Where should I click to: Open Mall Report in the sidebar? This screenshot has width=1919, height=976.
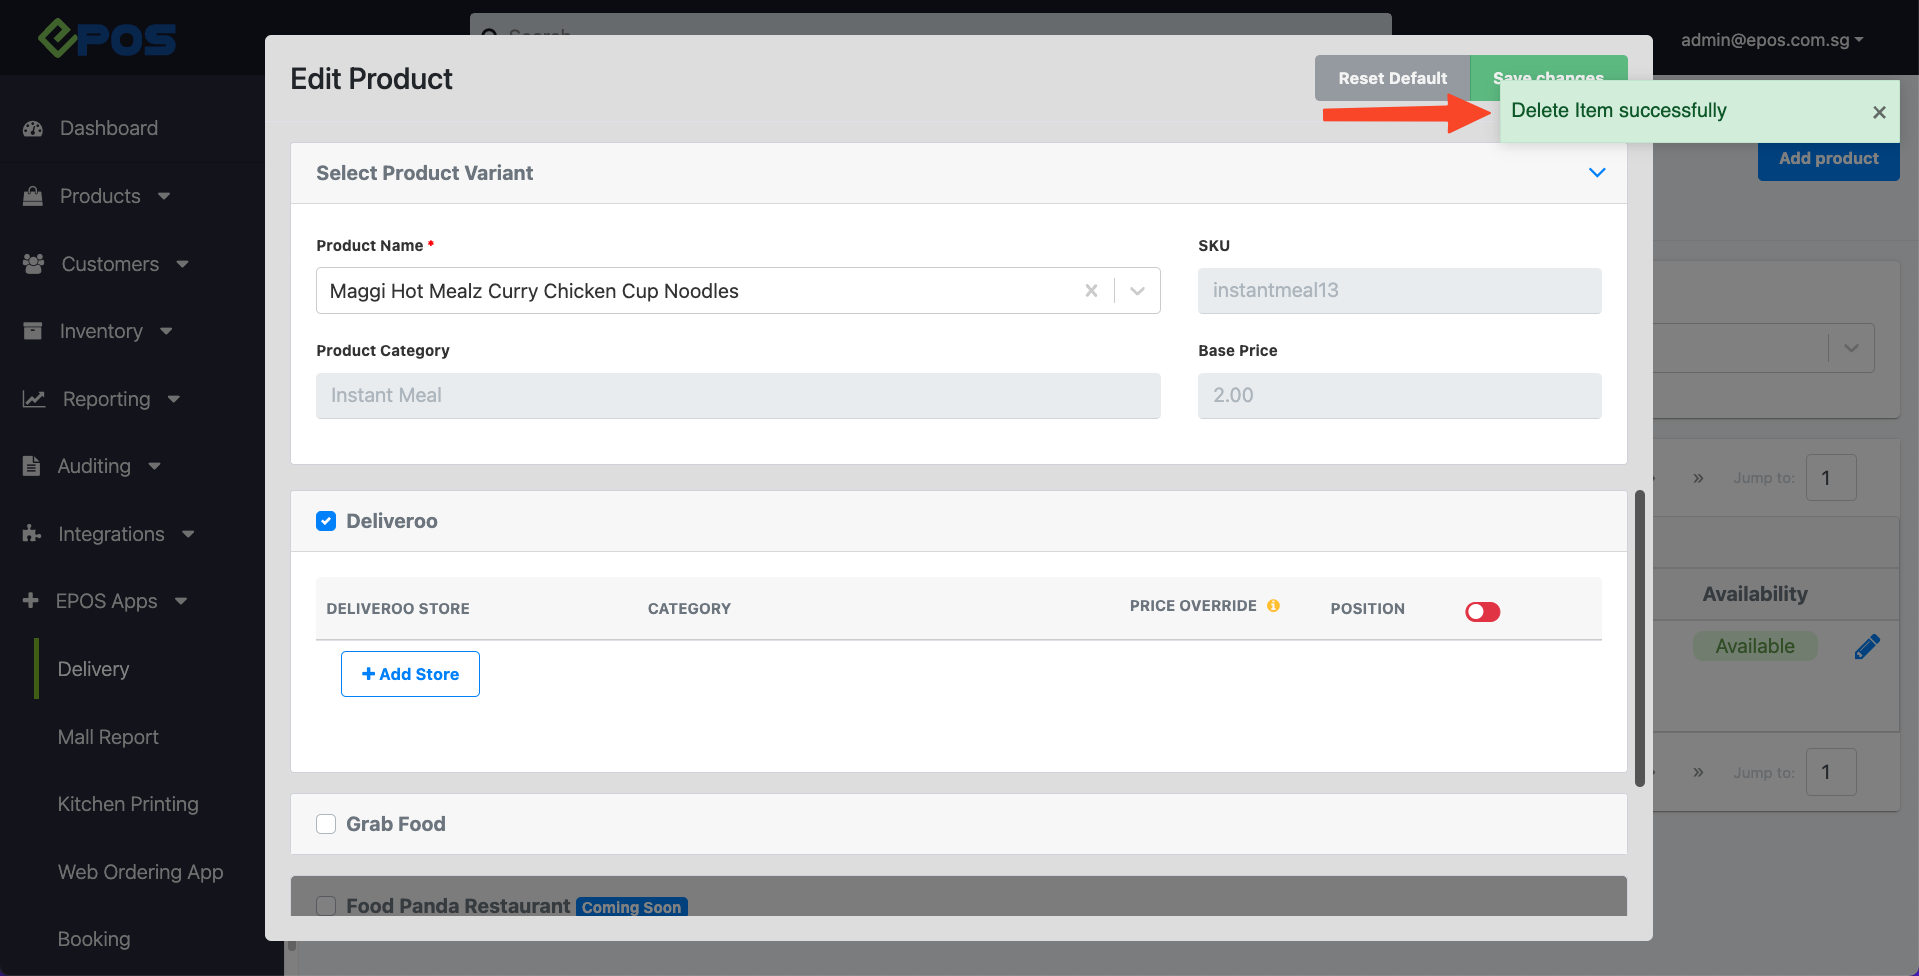click(108, 737)
